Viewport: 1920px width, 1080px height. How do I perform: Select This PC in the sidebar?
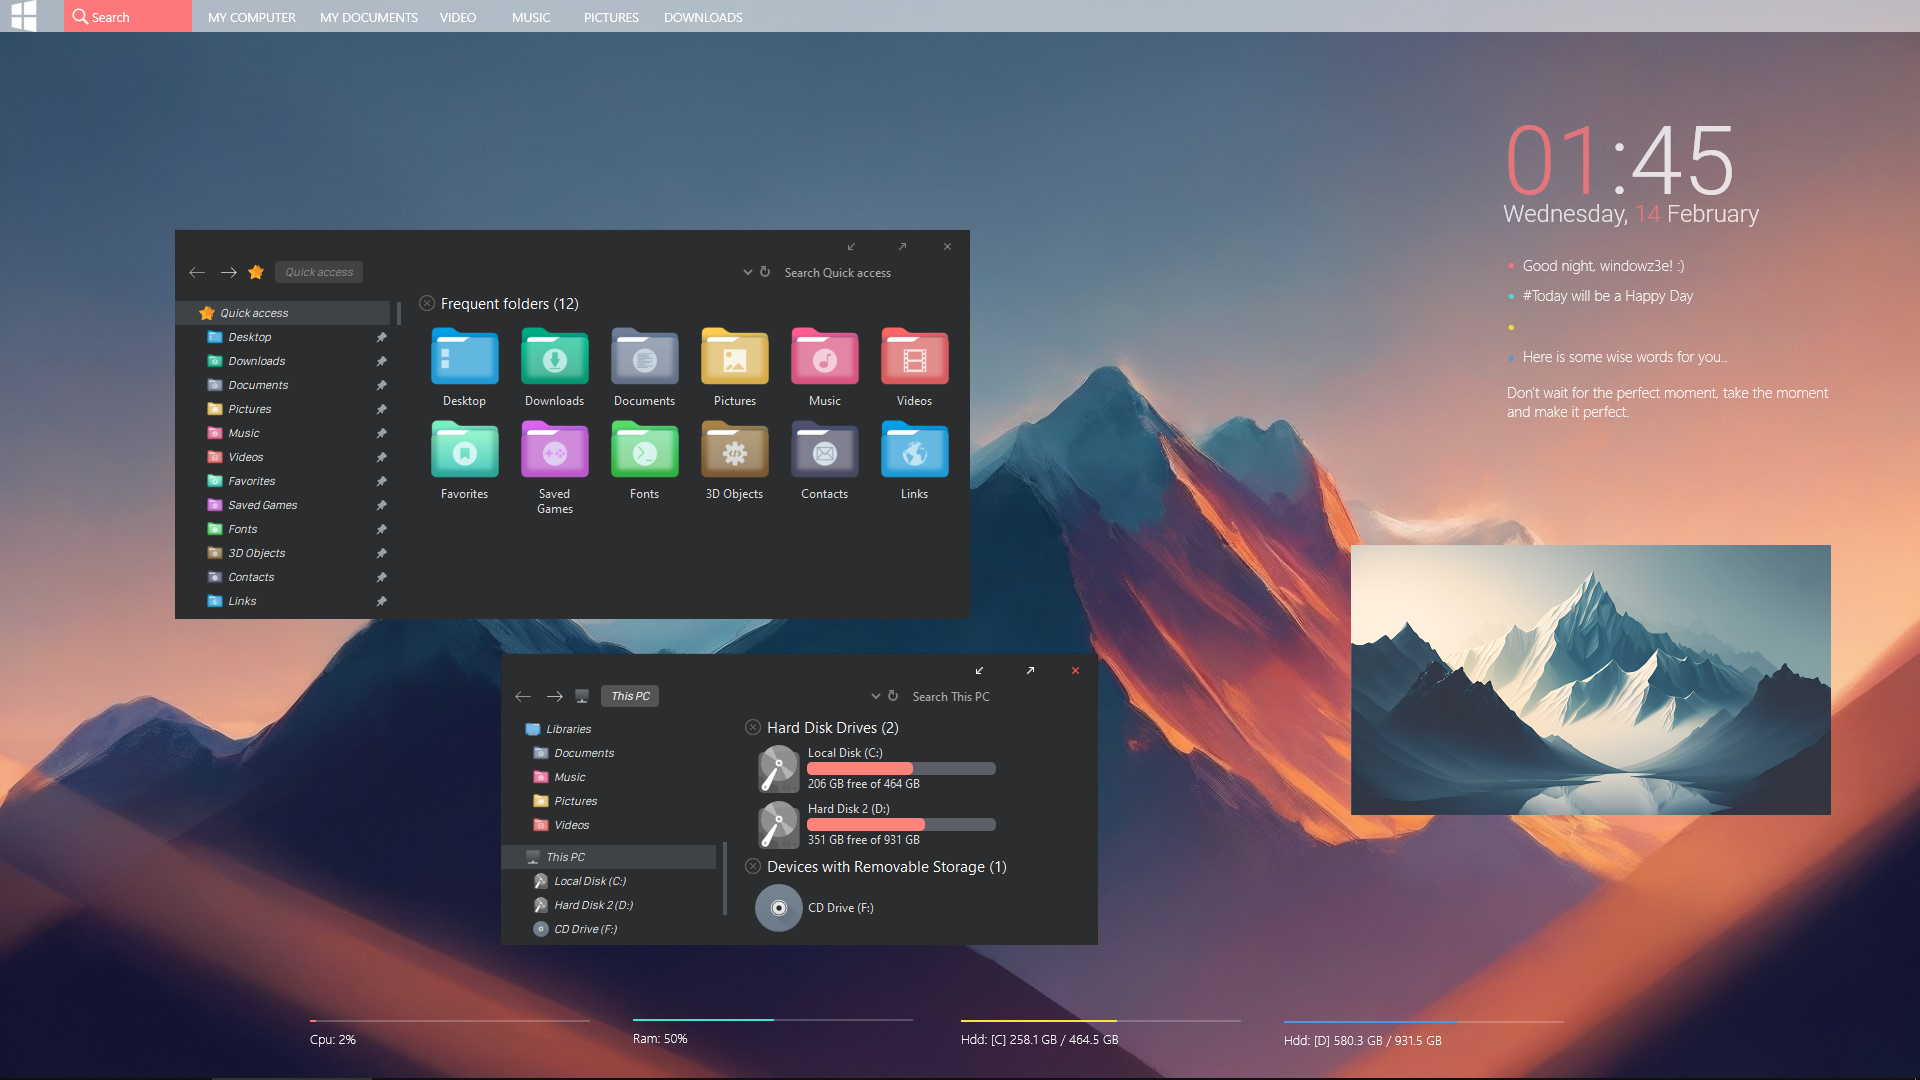pos(566,857)
